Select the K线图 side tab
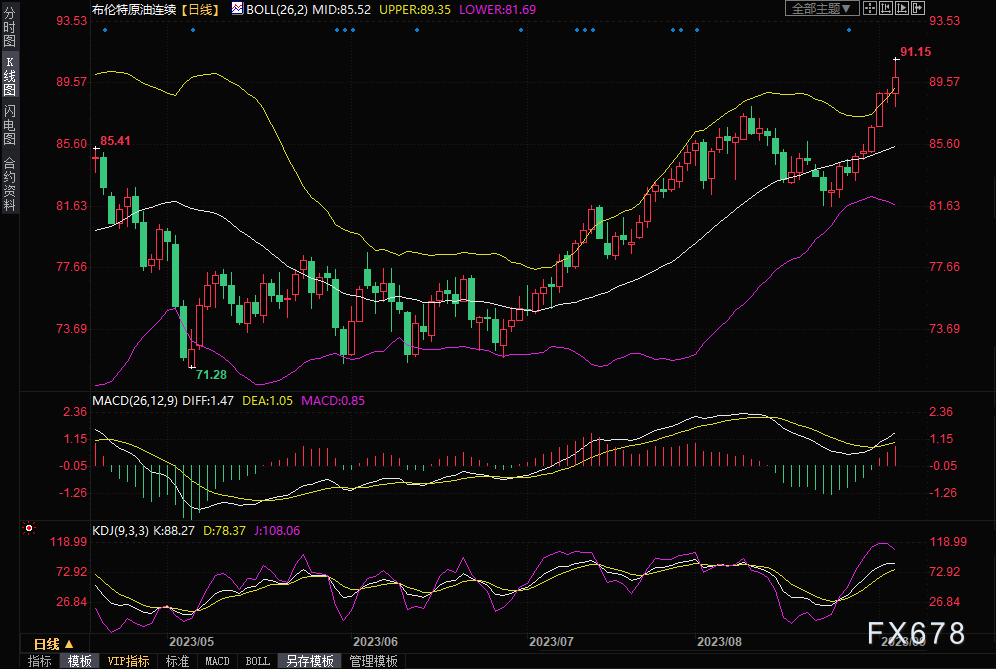996x669 pixels. pos(9,75)
